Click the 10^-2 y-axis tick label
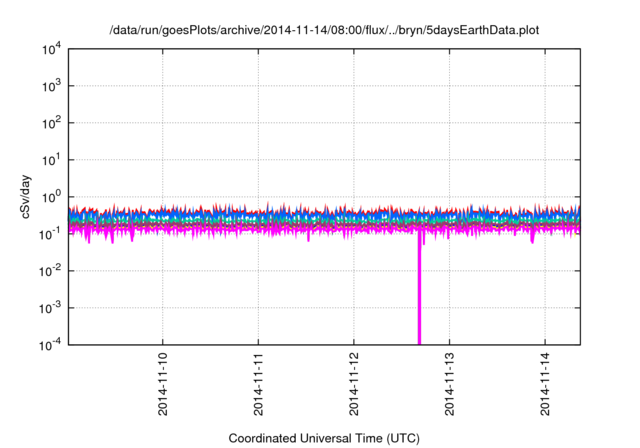Viewport: 640px width, 448px height. pos(51,271)
